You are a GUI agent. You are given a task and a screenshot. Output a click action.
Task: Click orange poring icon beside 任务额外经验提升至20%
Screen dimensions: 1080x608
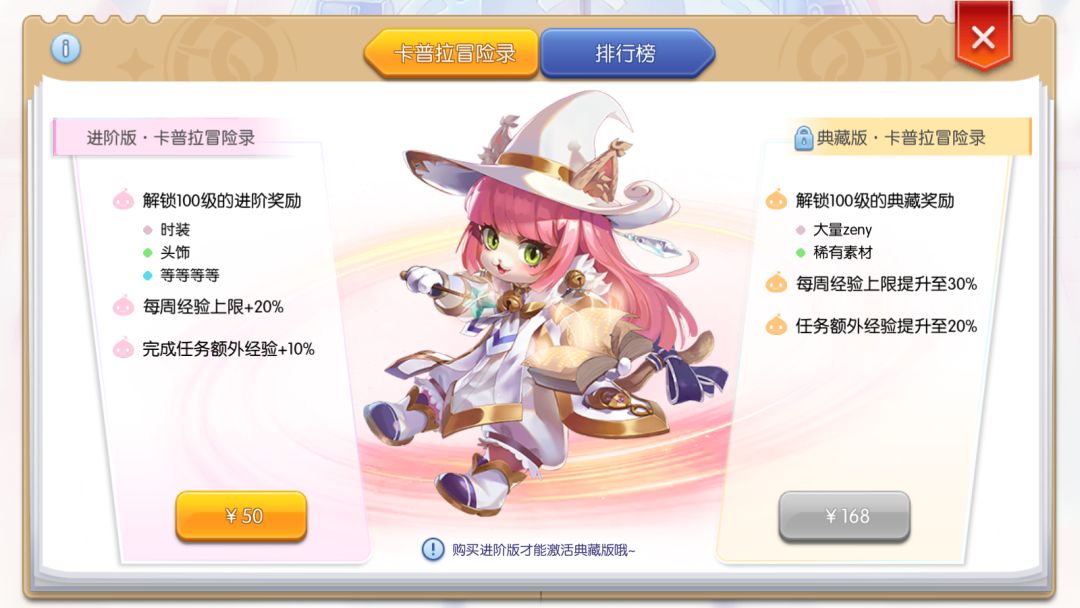[776, 325]
